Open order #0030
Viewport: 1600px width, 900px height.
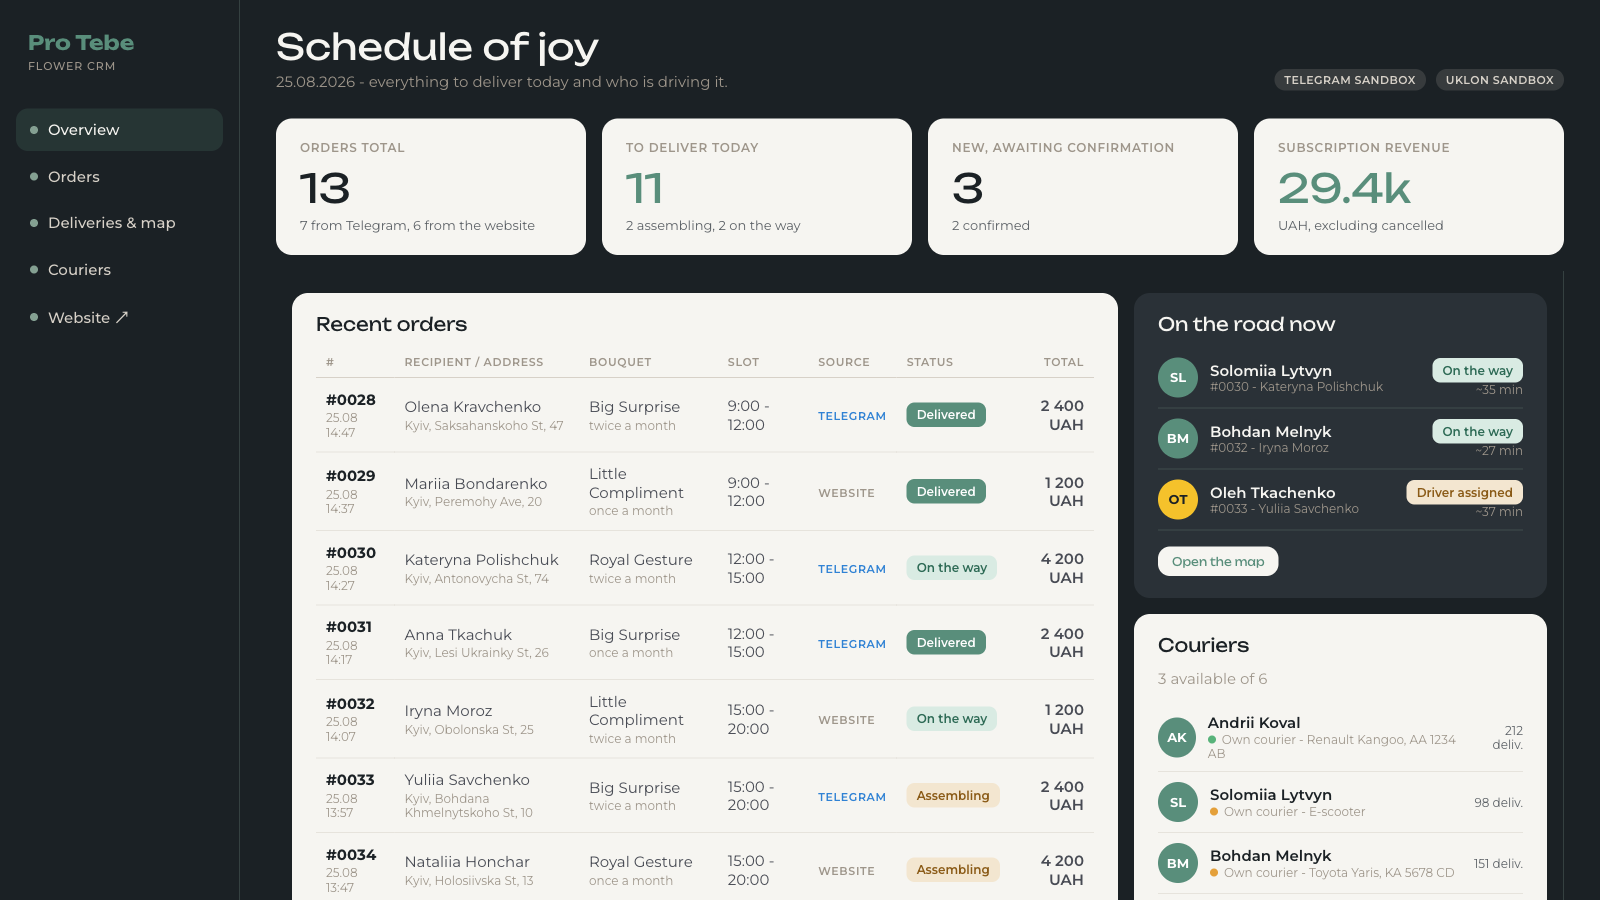(351, 553)
